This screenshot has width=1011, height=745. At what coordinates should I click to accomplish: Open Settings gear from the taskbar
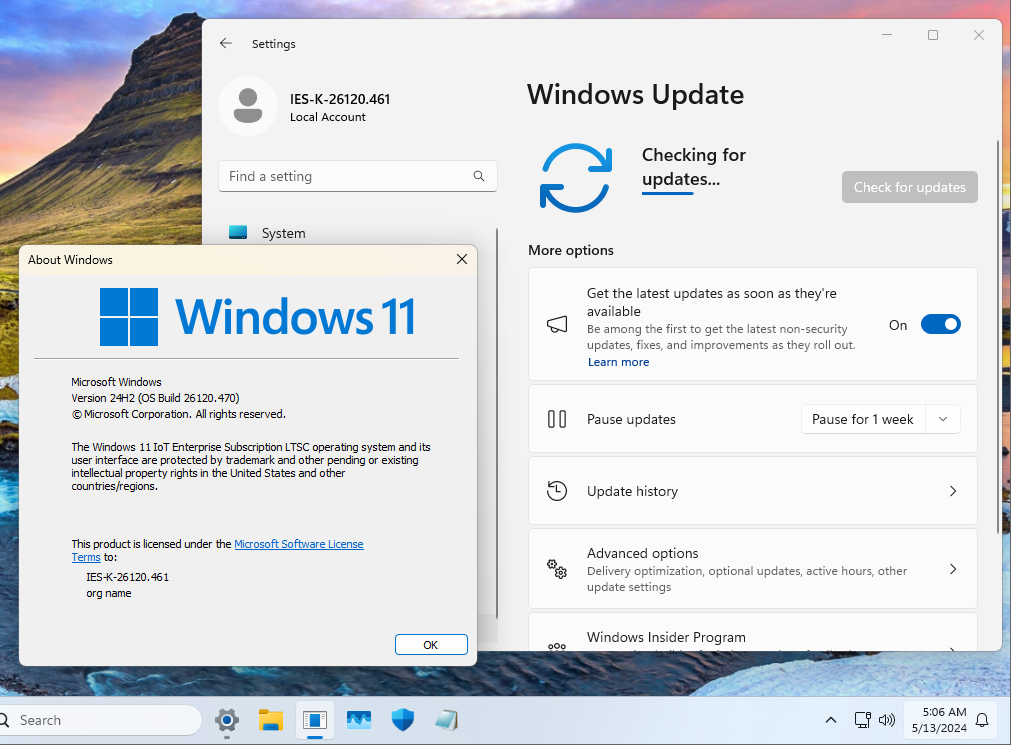pos(227,720)
